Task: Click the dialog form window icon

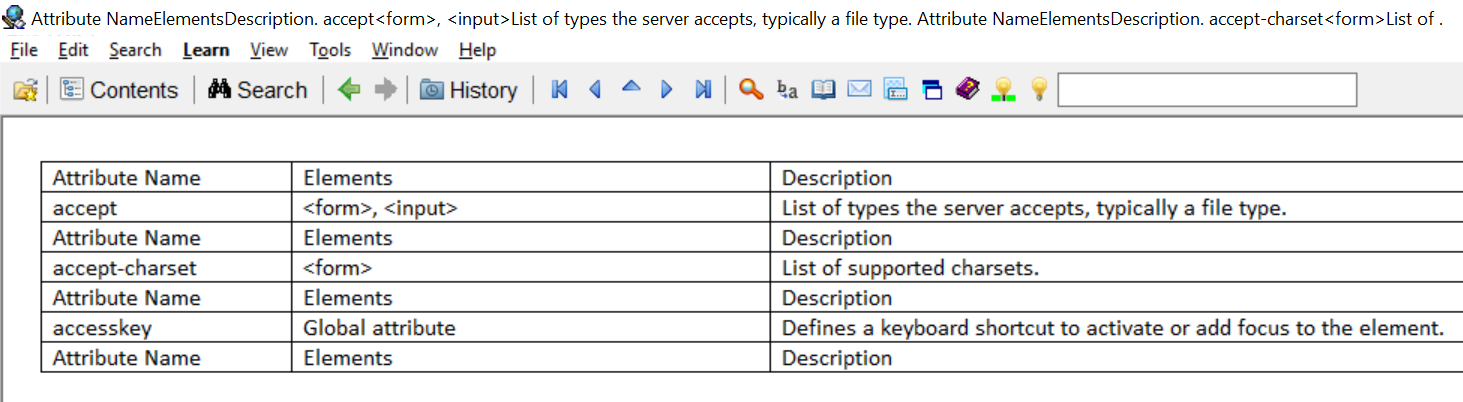Action: (895, 90)
